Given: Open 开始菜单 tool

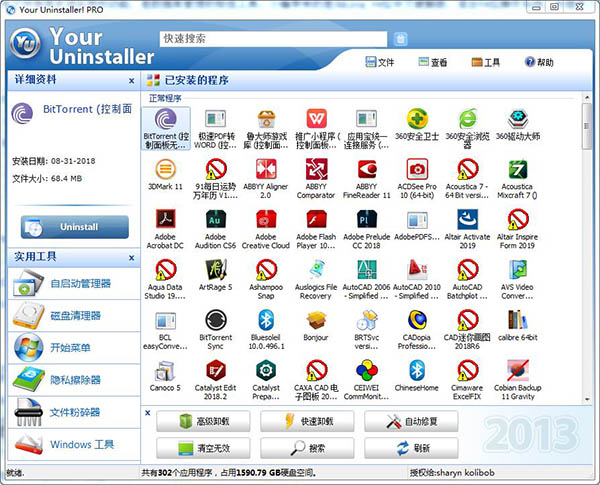Looking at the screenshot, I should pos(74,348).
